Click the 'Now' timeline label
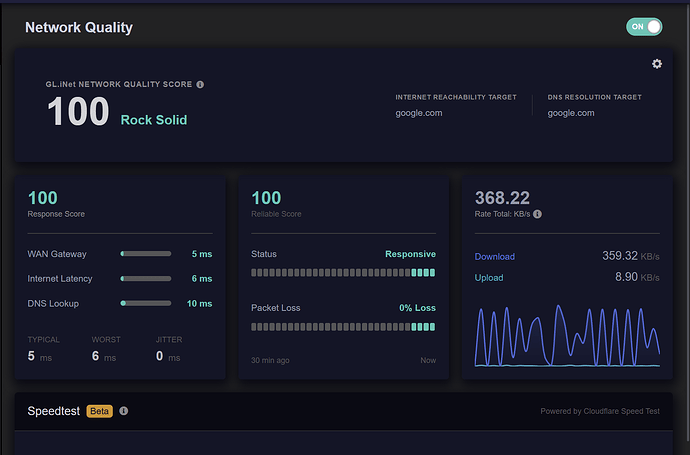690x455 pixels. [x=428, y=360]
